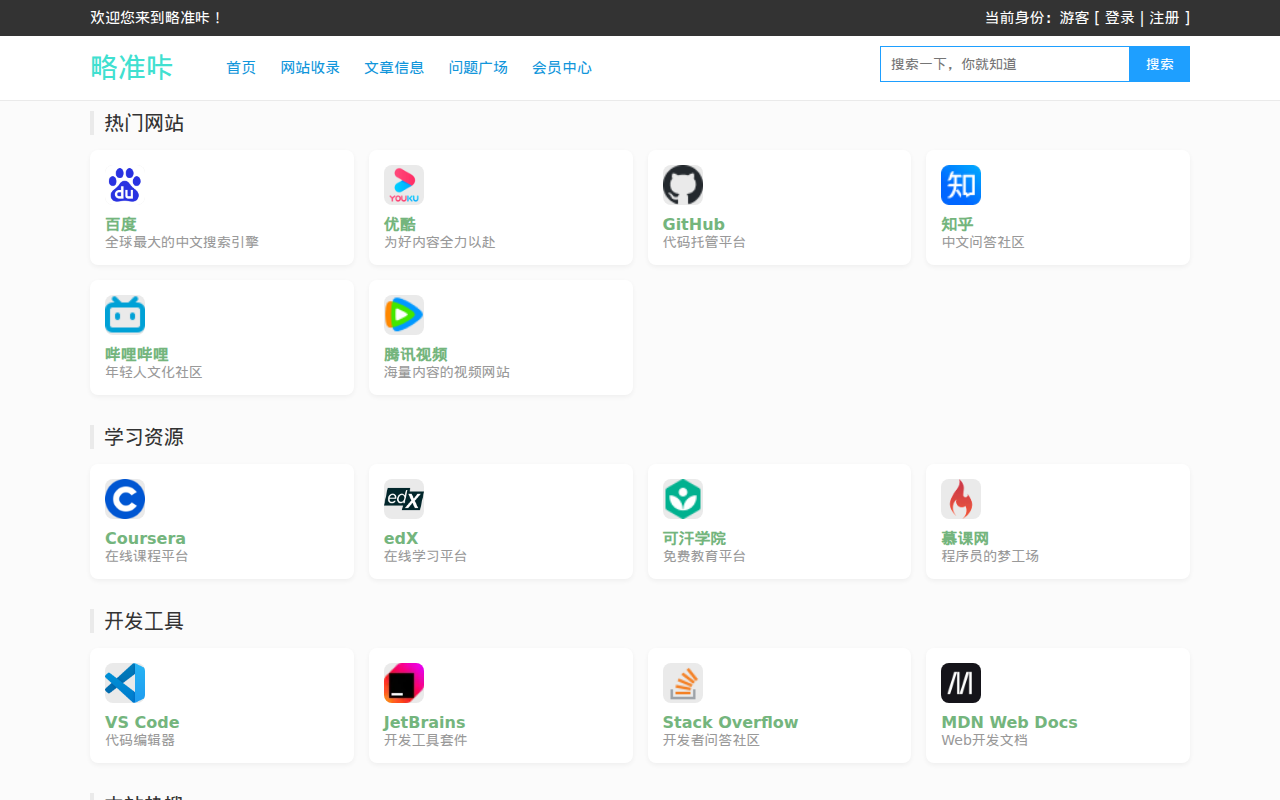Click the Bilibili TV icon
This screenshot has height=800, width=1280.
[x=124, y=314]
